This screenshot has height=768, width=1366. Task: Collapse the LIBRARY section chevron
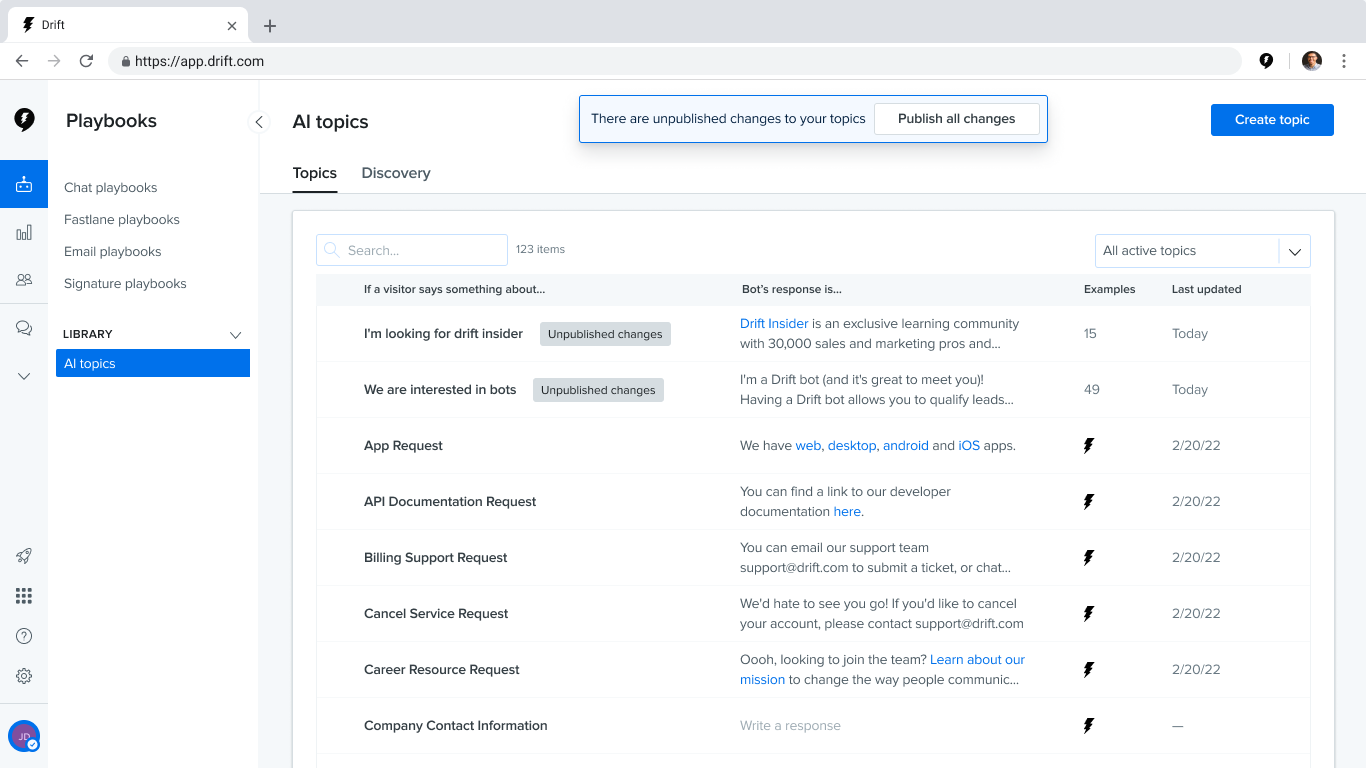236,334
